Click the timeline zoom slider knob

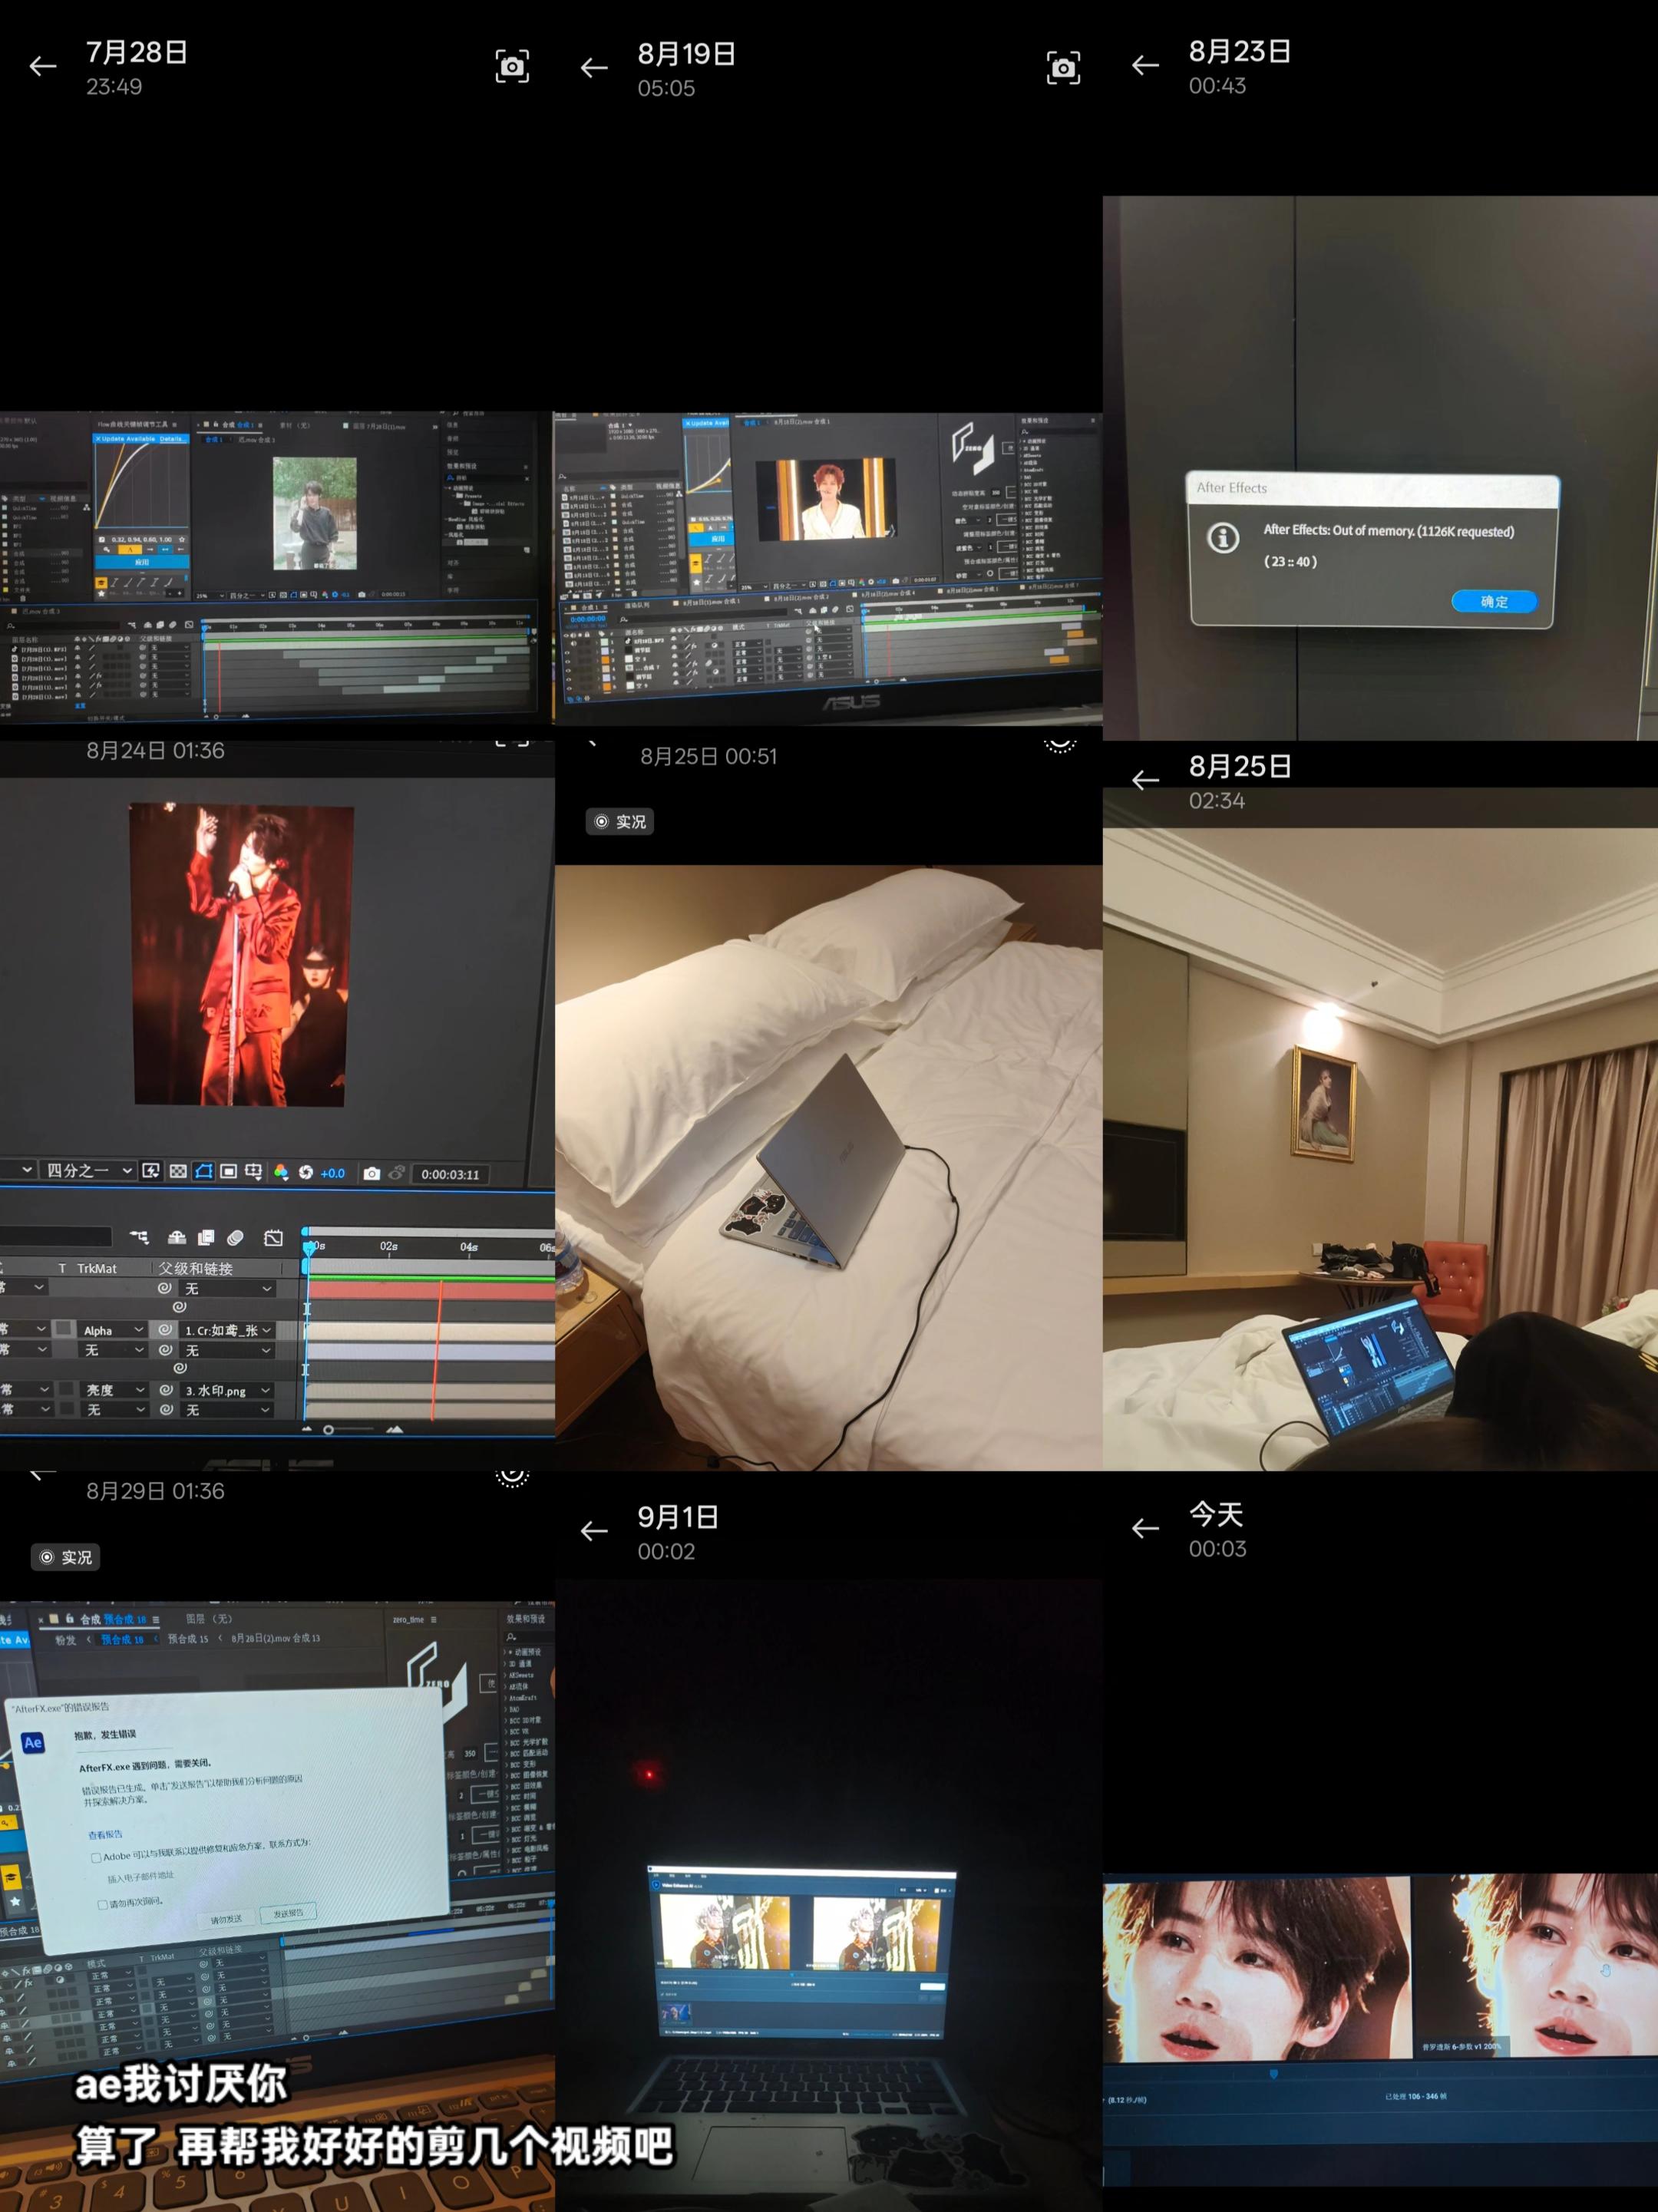[x=328, y=1430]
